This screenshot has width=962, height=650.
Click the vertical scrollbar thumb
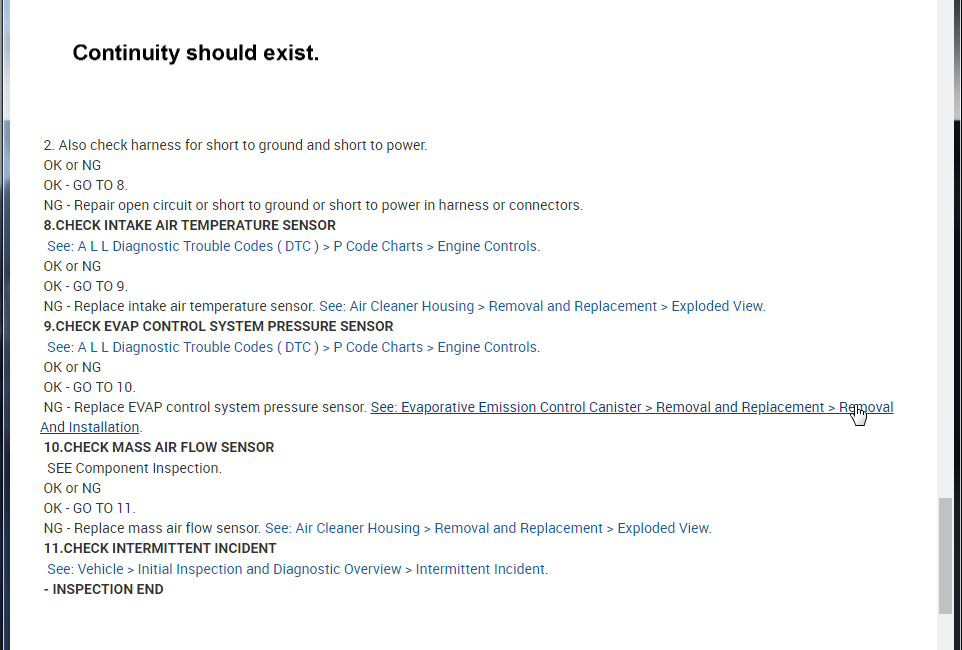pos(945,555)
